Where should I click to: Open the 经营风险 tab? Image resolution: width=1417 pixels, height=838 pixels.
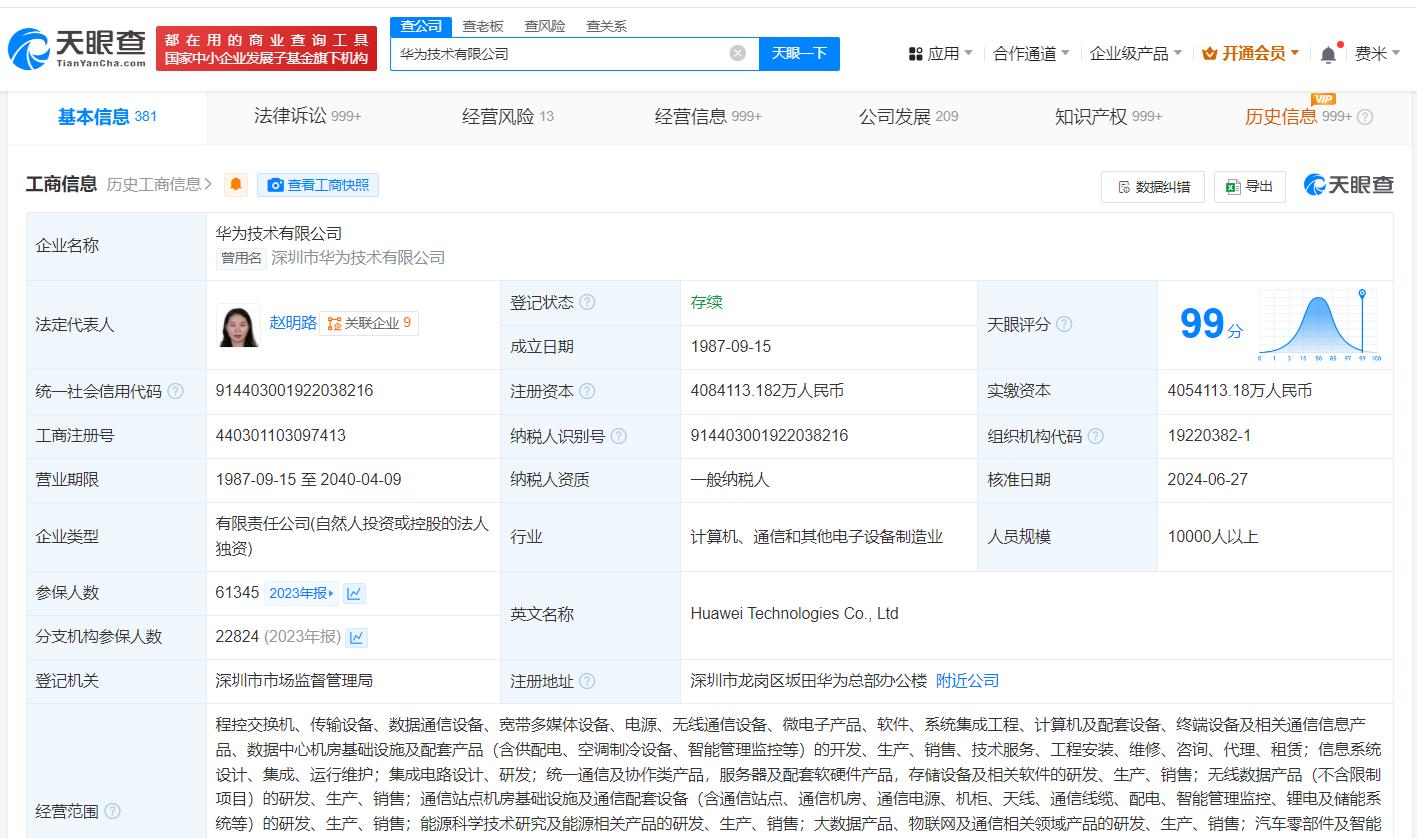[507, 117]
